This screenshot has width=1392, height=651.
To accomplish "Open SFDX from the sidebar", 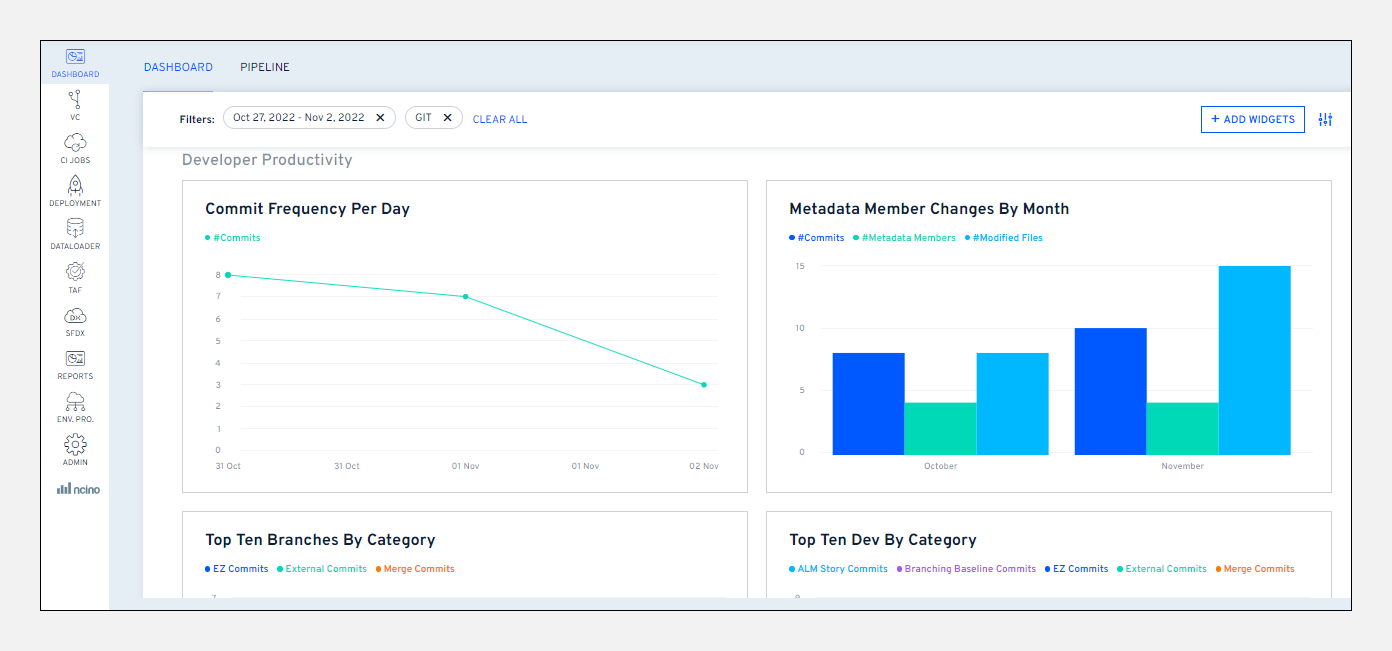I will pyautogui.click(x=75, y=316).
